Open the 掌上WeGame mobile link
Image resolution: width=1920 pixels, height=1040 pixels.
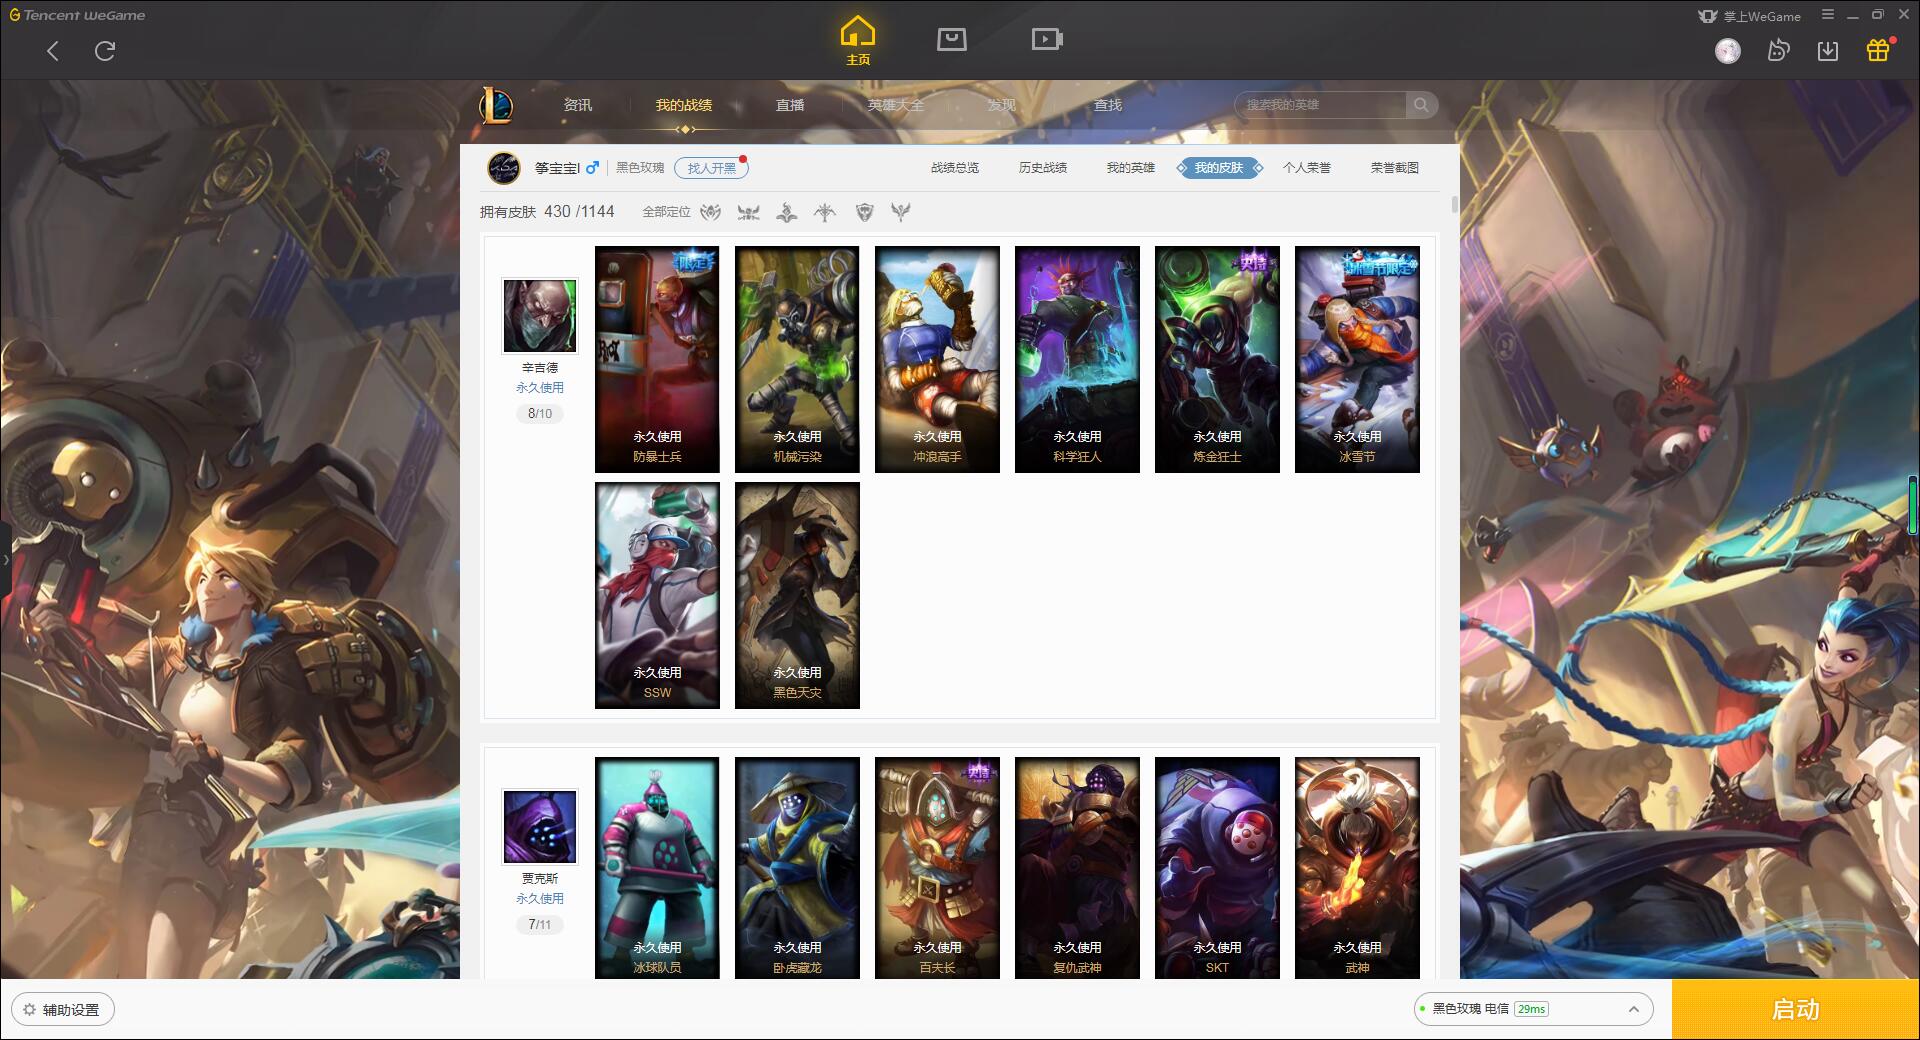click(x=1749, y=16)
